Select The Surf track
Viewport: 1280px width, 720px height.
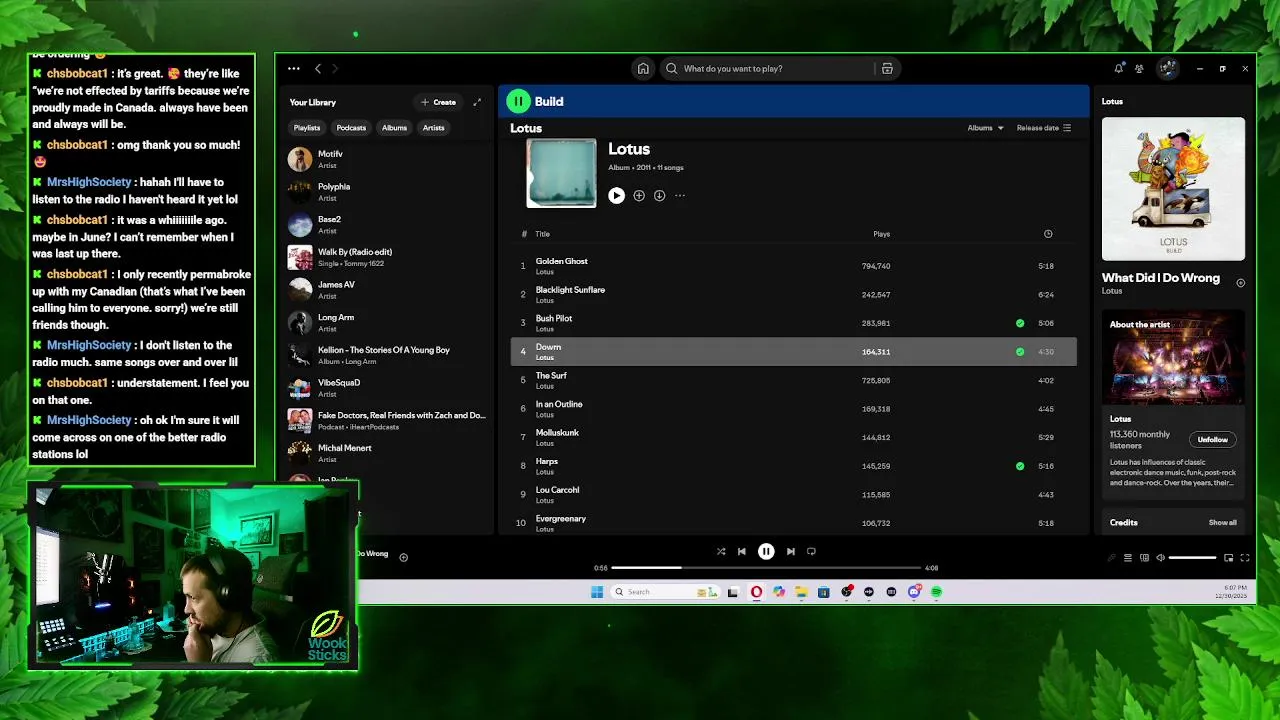(x=793, y=380)
